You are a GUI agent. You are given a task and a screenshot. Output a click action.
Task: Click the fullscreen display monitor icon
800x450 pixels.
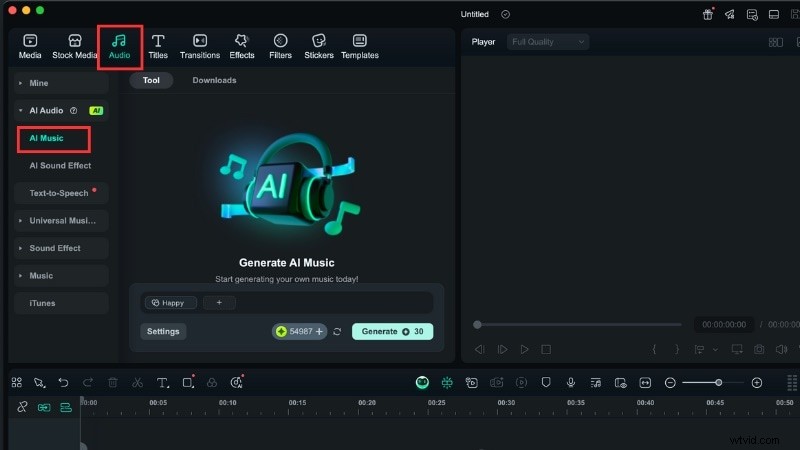[737, 349]
